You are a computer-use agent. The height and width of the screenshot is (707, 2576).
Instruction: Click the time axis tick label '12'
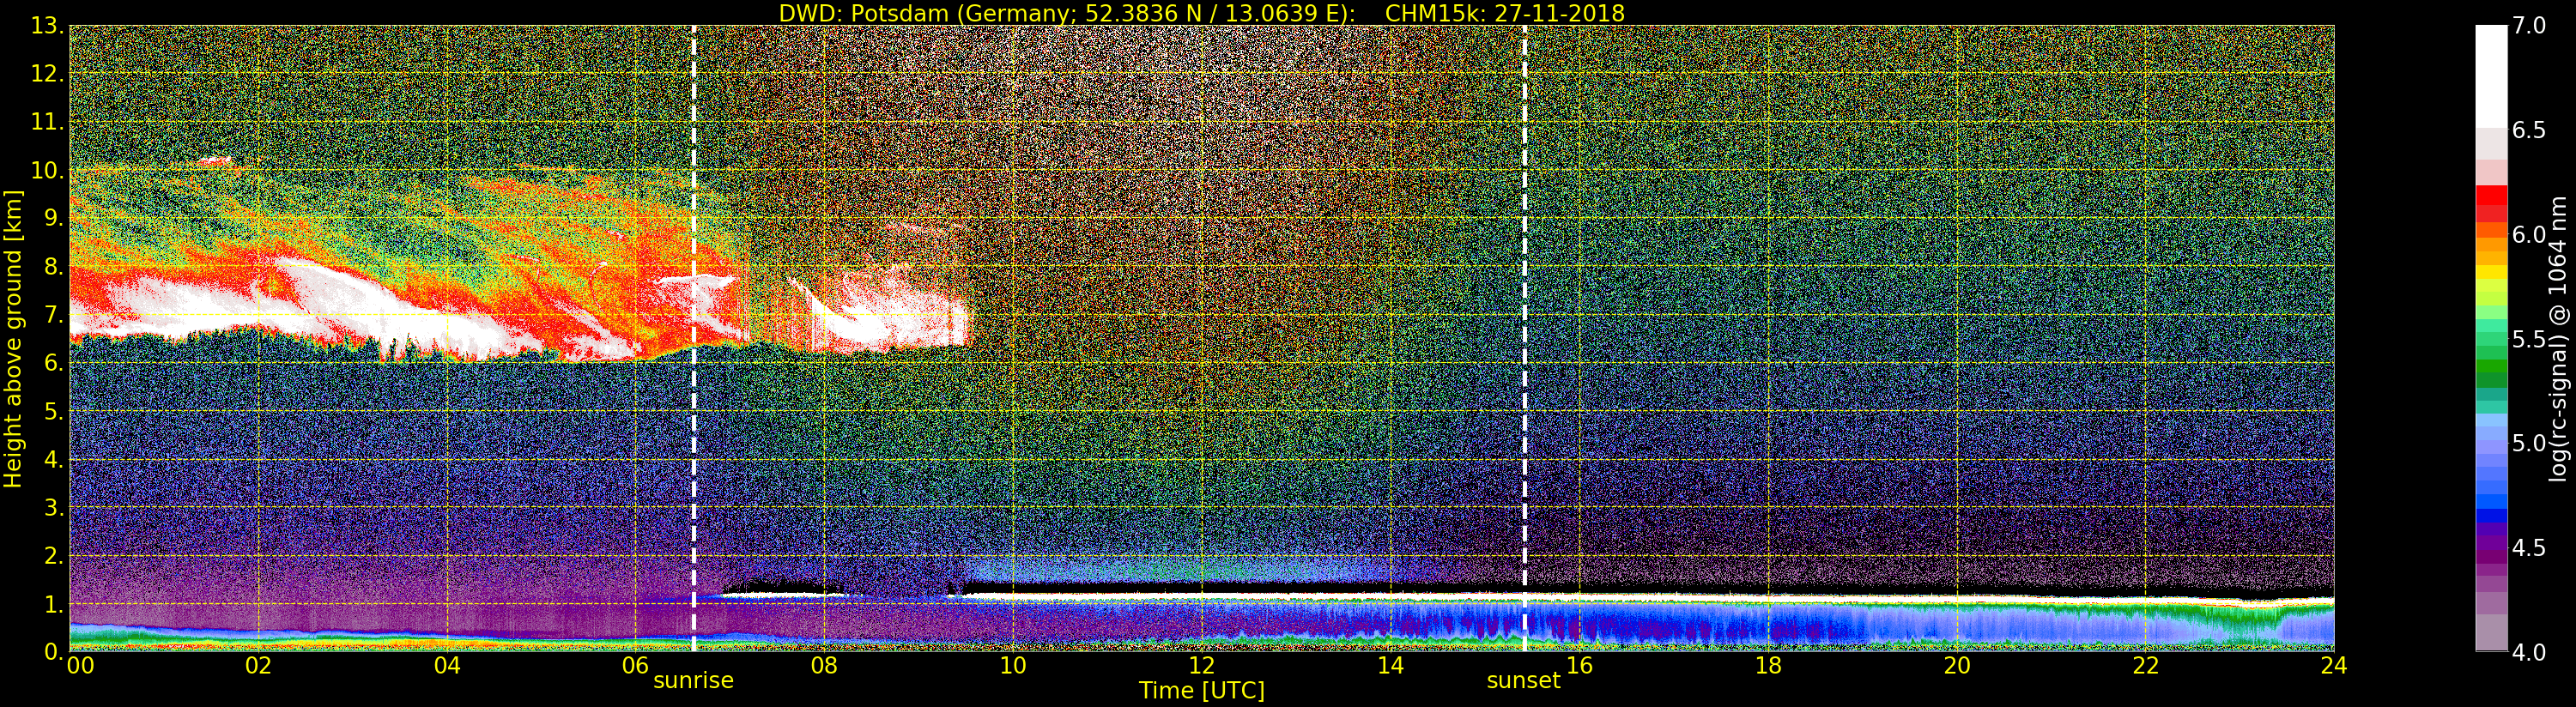1201,666
